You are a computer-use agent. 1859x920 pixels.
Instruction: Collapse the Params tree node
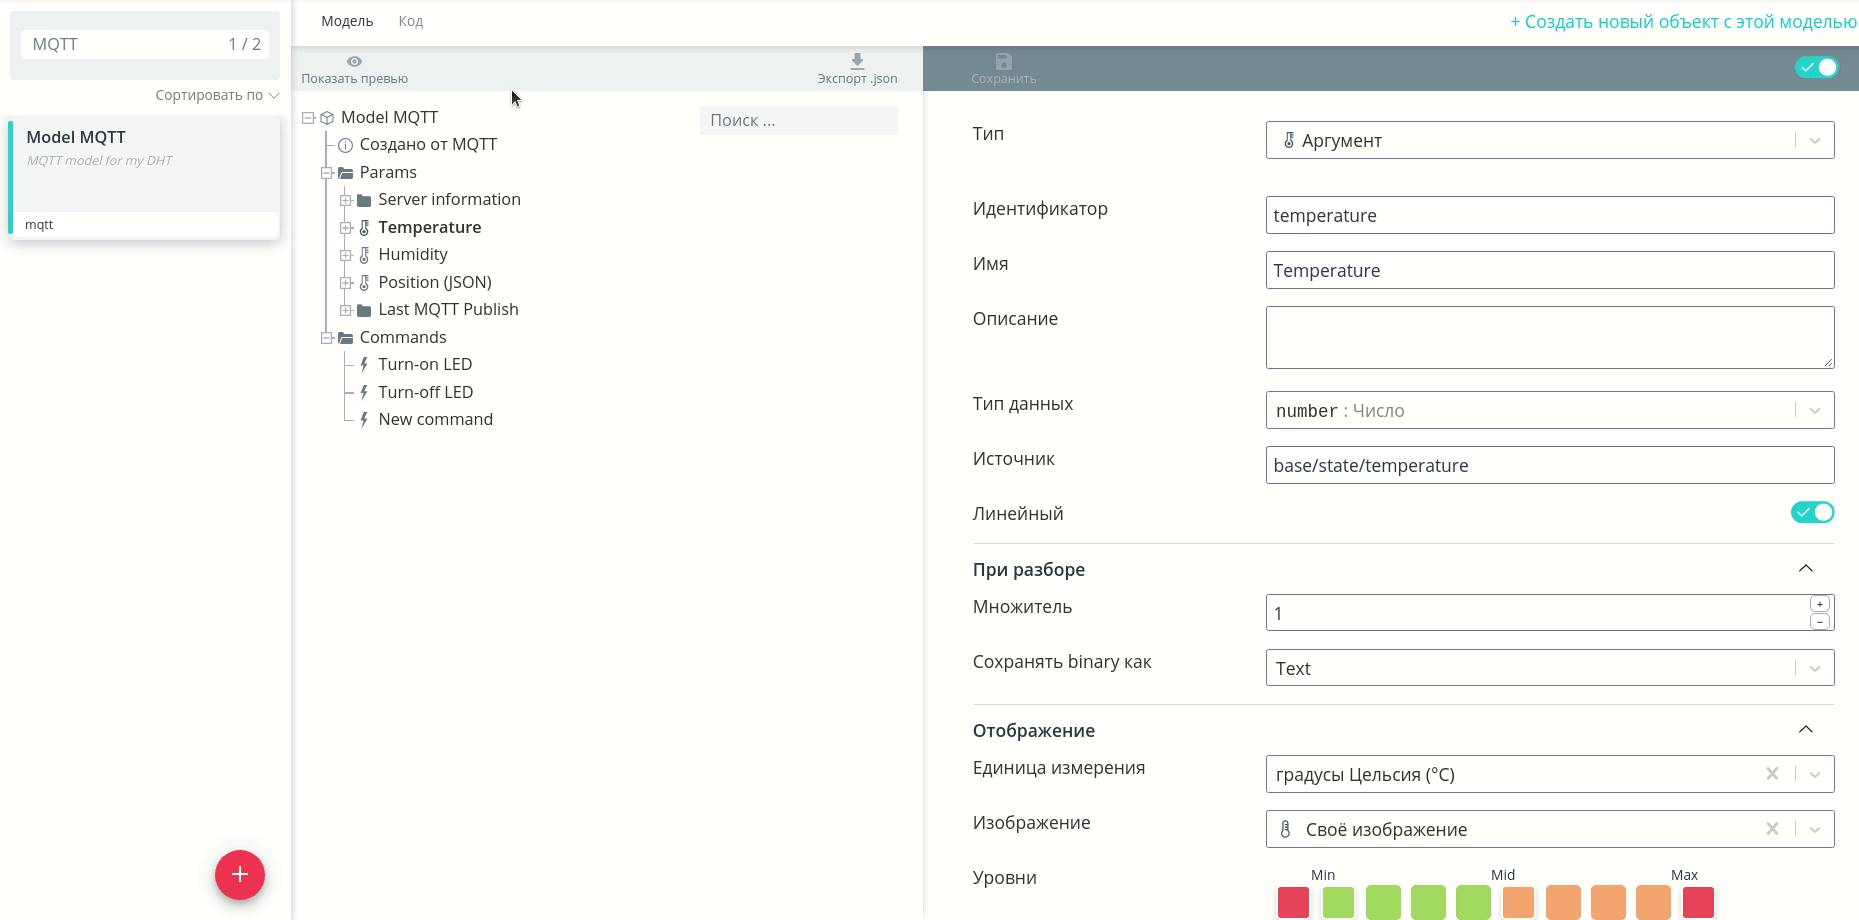[327, 173]
